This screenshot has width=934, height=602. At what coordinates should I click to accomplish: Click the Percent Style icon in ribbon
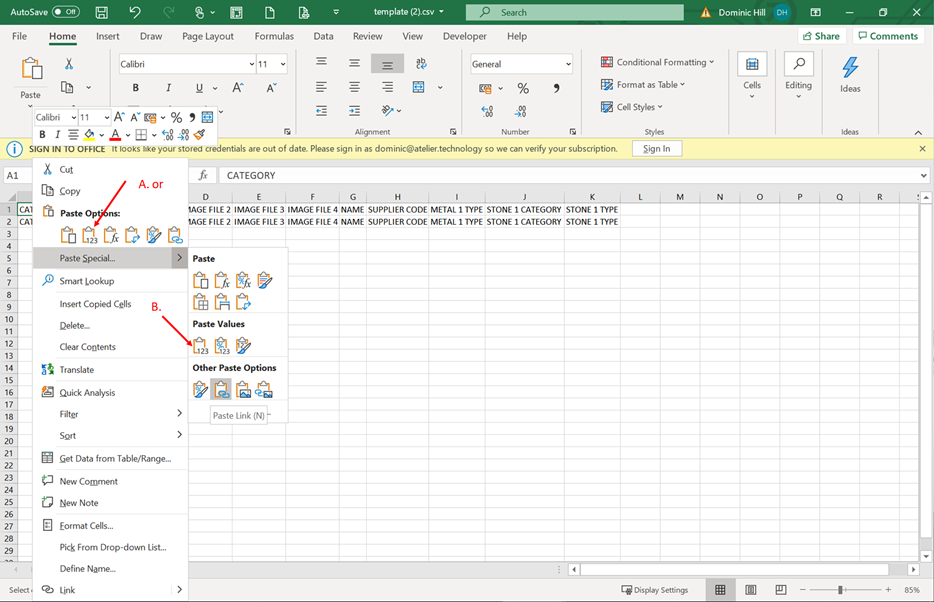[523, 88]
